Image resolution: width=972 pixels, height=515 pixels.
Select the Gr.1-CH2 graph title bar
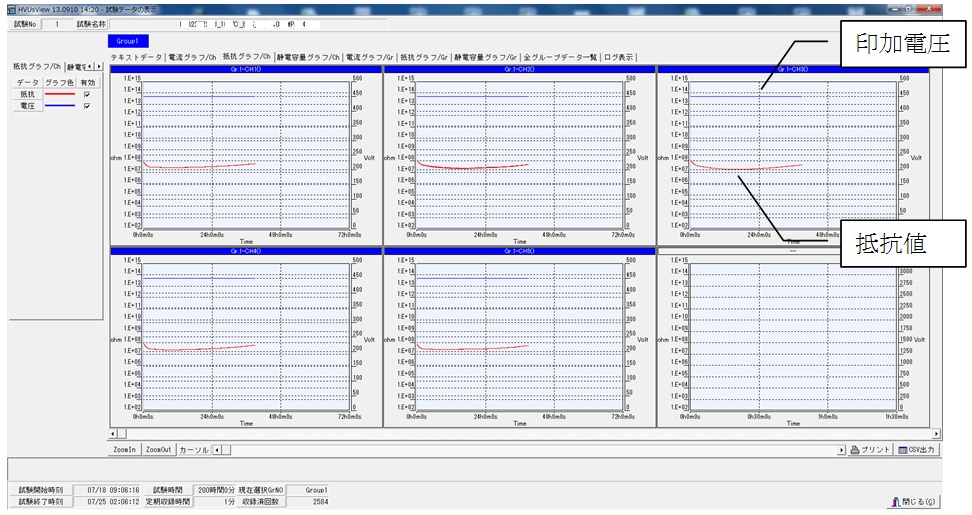pos(519,69)
